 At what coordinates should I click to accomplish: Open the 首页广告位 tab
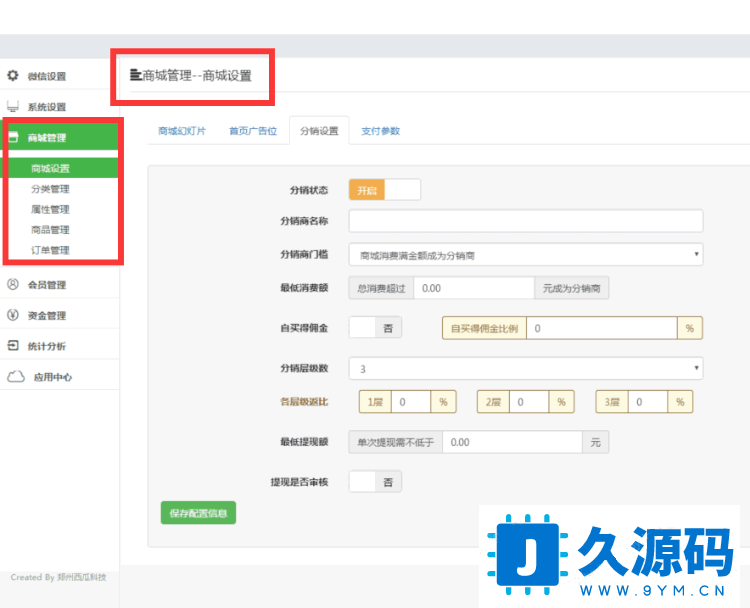(252, 131)
